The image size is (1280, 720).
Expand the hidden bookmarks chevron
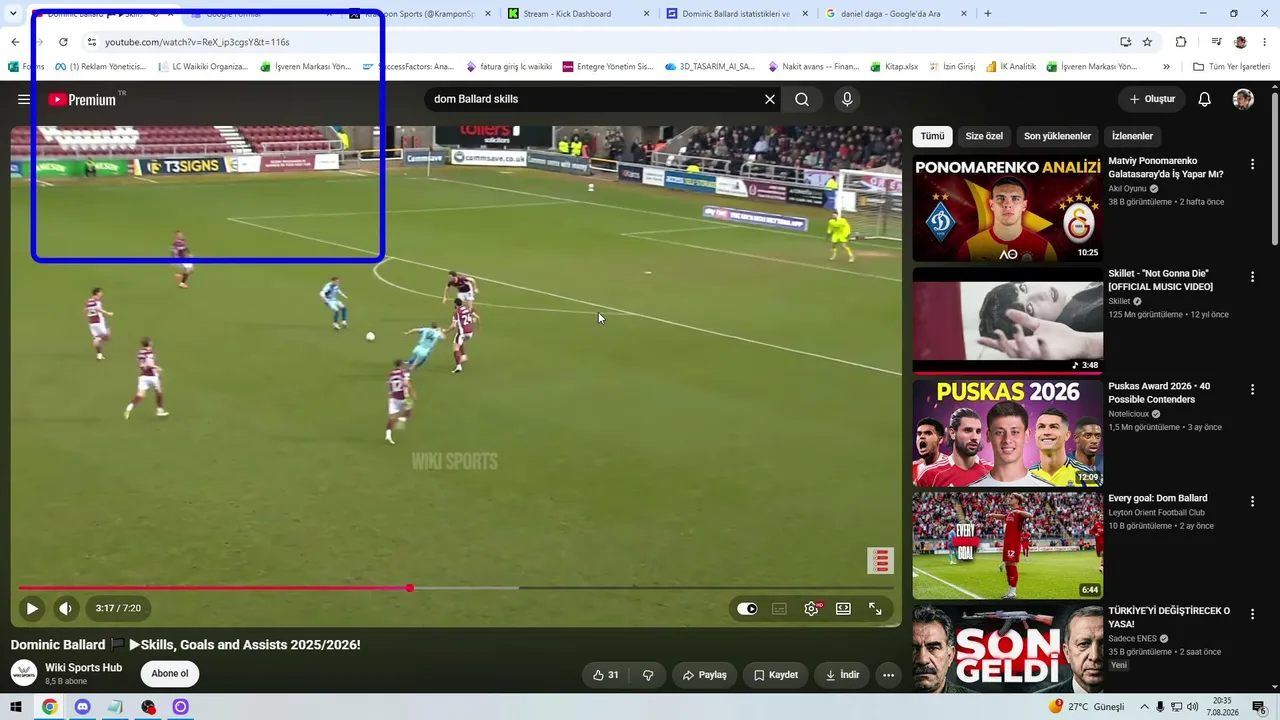click(1166, 67)
